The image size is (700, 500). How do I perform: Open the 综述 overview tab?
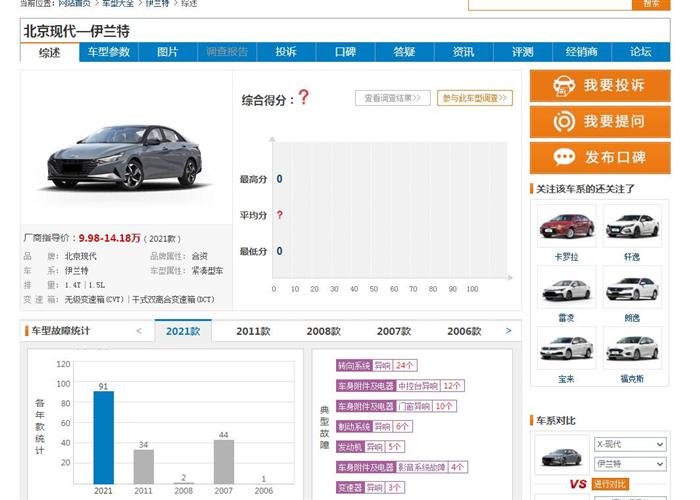(50, 53)
